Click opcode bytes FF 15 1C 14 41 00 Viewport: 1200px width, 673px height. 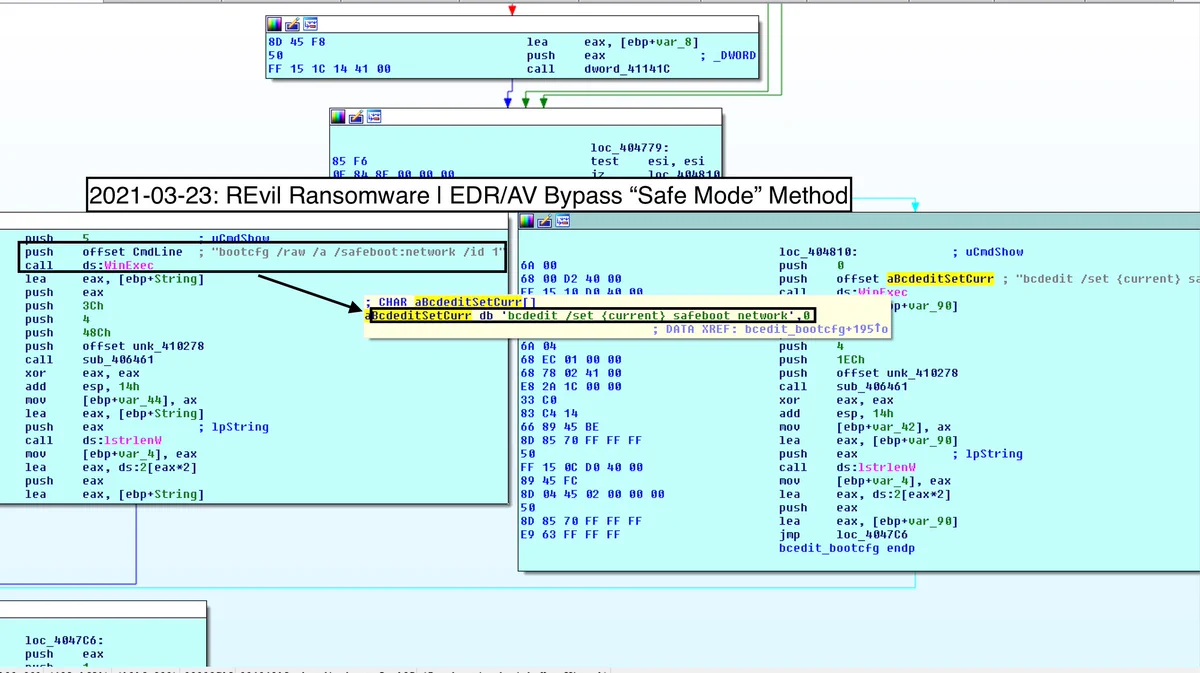point(329,69)
